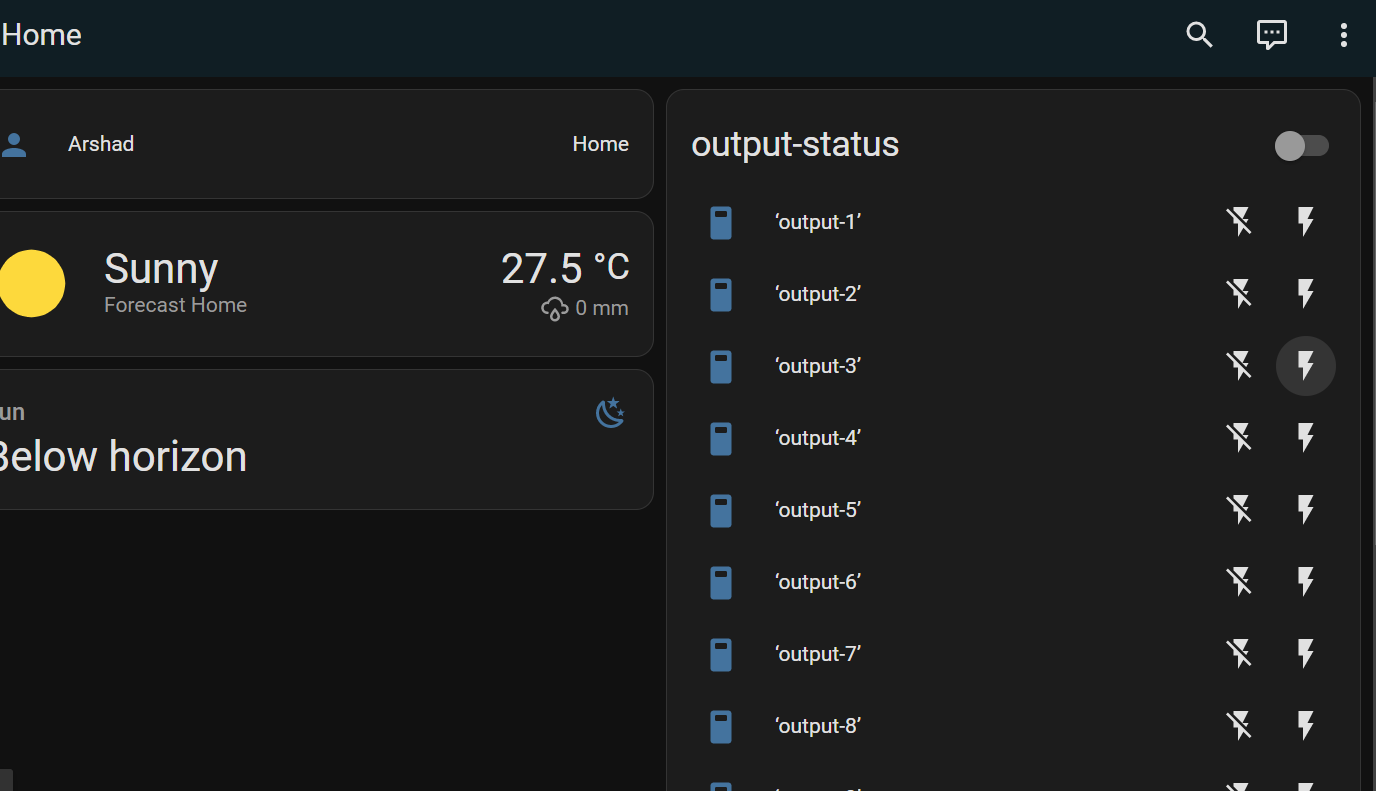Turn on output-3 with flash icon
Image resolution: width=1376 pixels, height=791 pixels.
click(x=1305, y=366)
